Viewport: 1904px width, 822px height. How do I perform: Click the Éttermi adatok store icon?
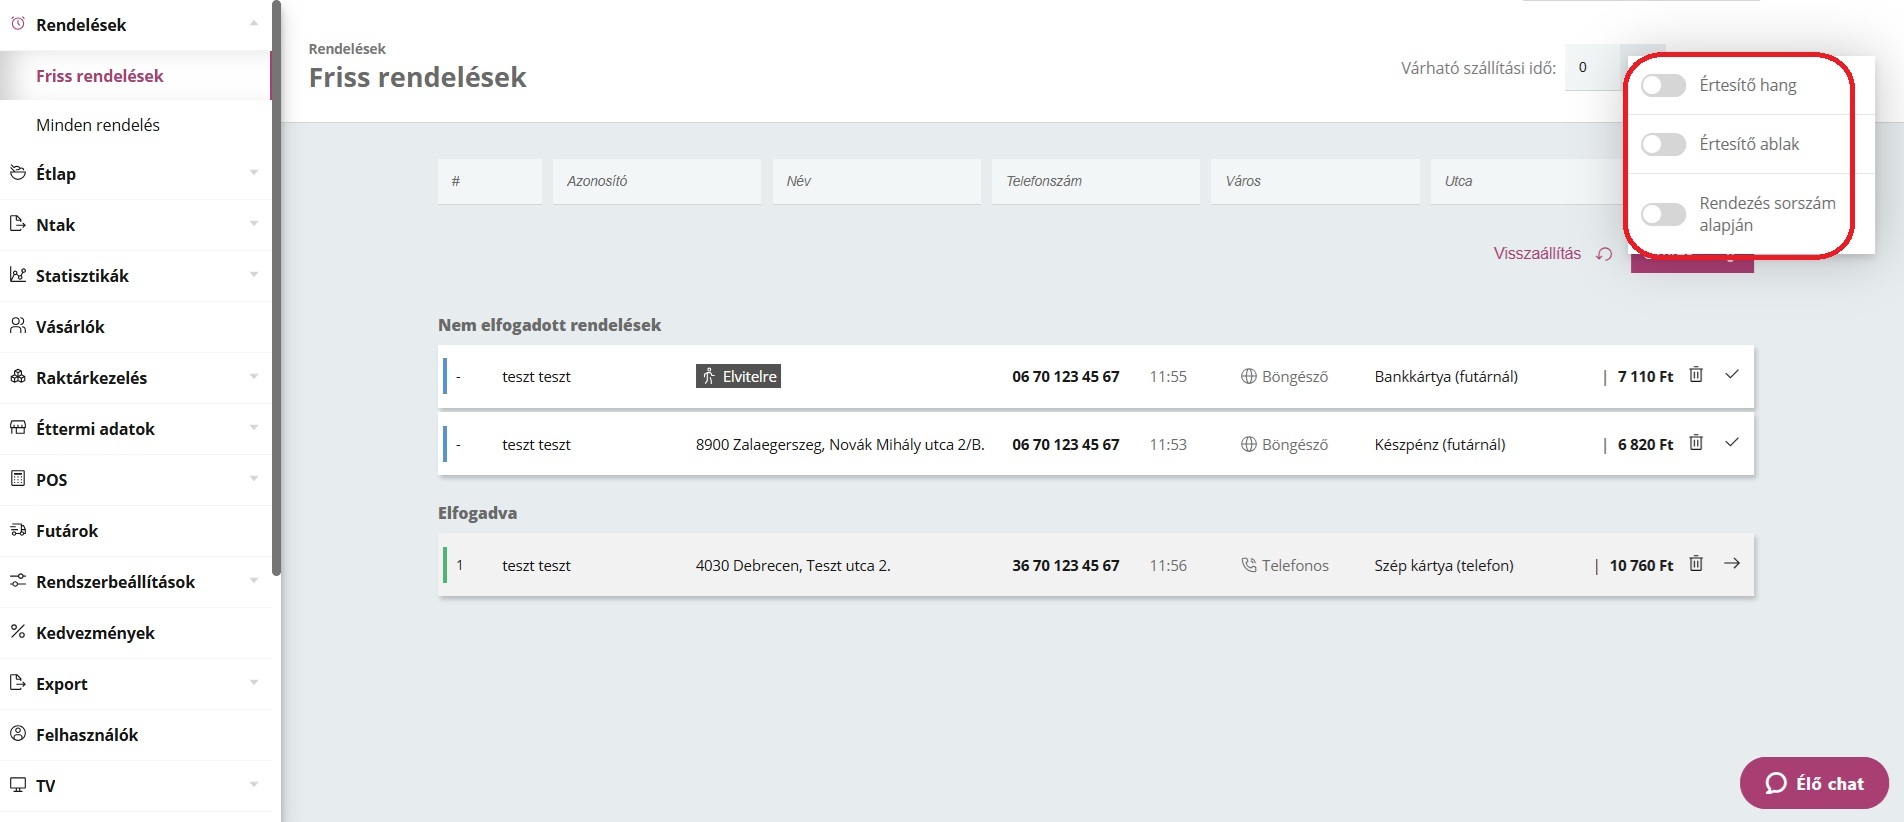18,428
